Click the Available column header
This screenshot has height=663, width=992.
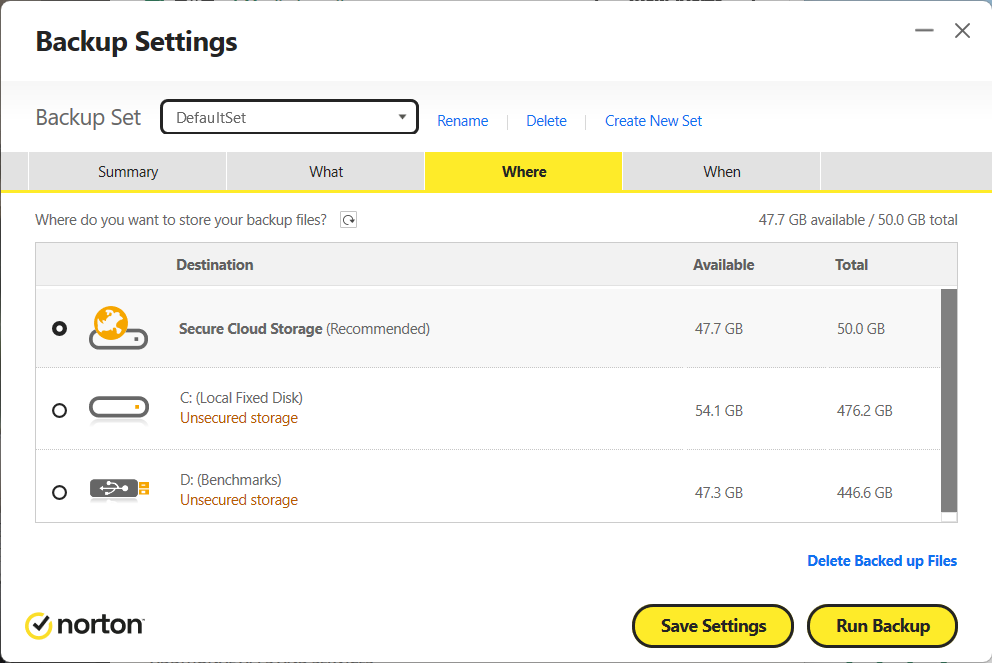click(x=724, y=265)
